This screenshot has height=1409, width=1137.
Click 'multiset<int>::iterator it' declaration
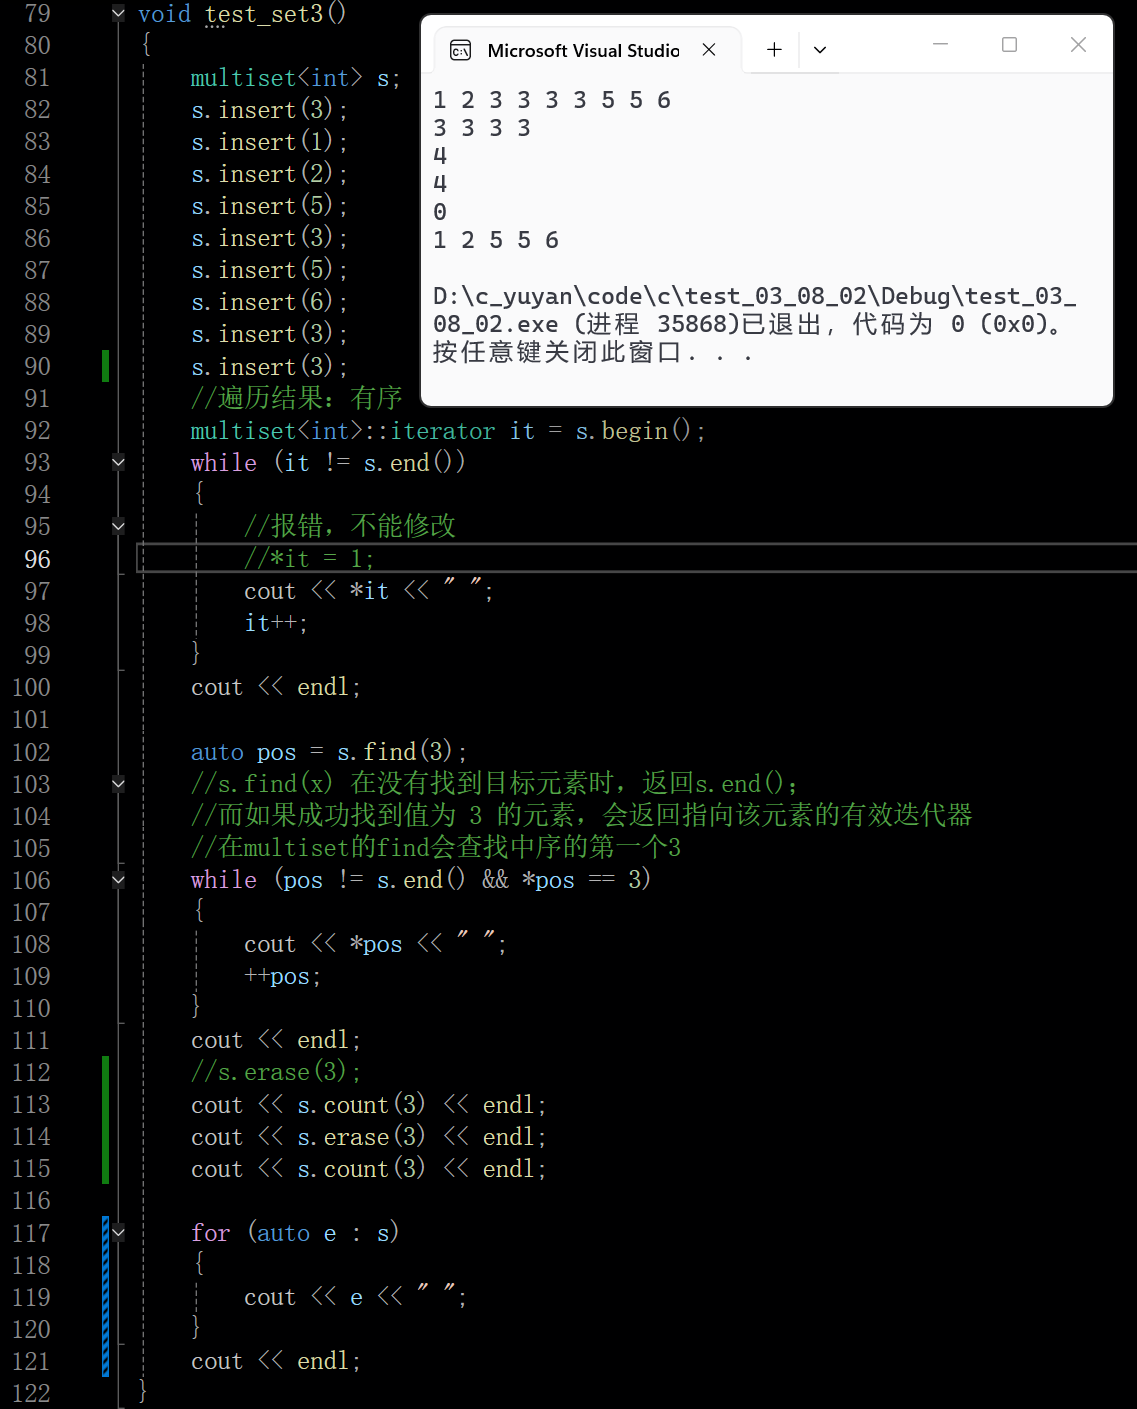point(363,431)
